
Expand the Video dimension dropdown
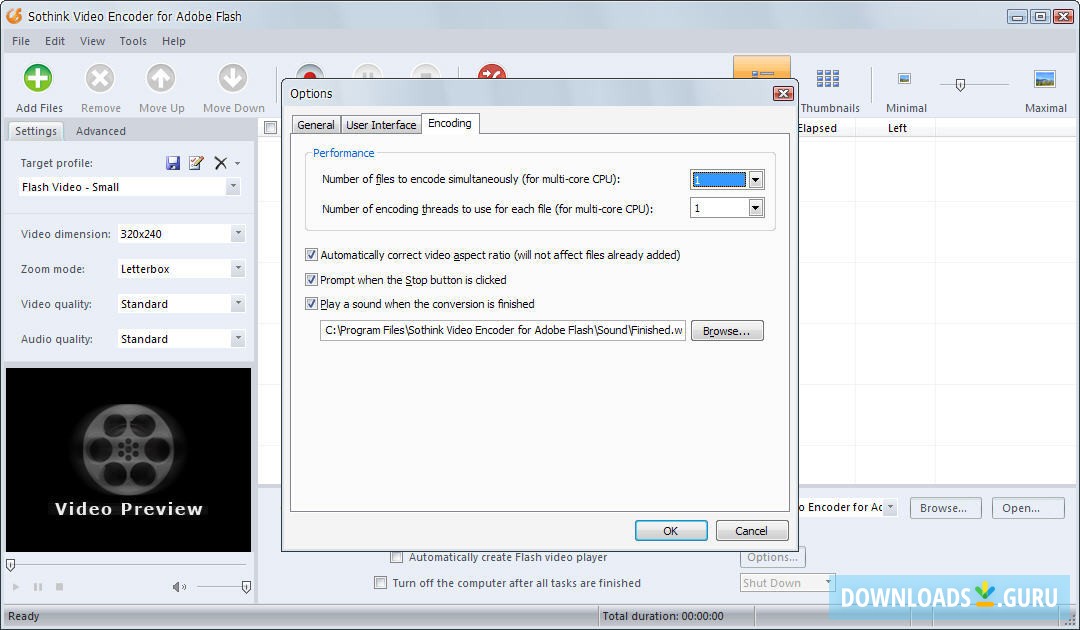click(238, 233)
